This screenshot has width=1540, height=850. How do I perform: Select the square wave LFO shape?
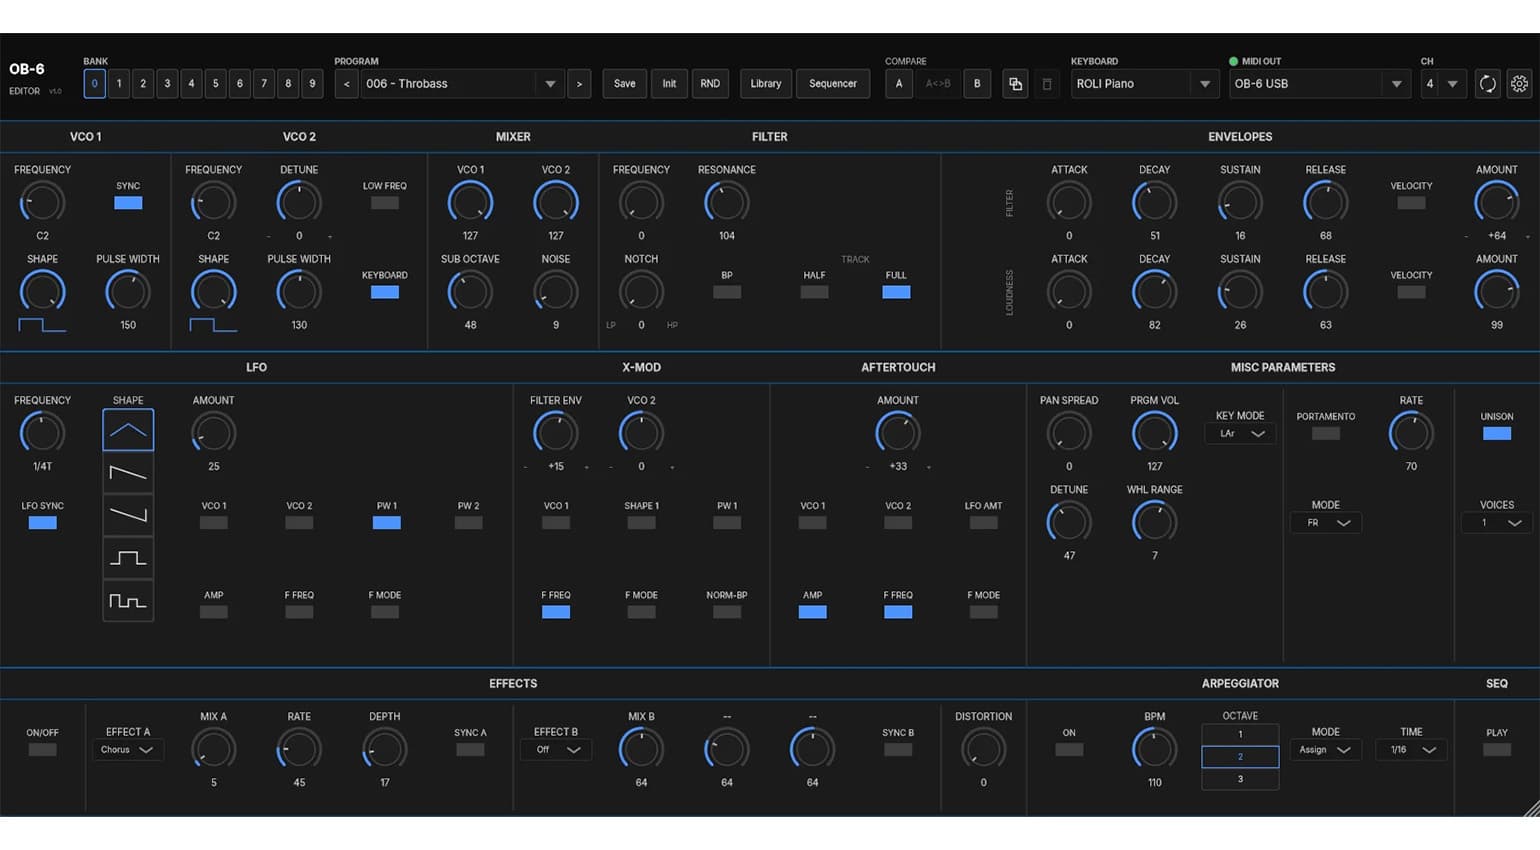(x=128, y=558)
